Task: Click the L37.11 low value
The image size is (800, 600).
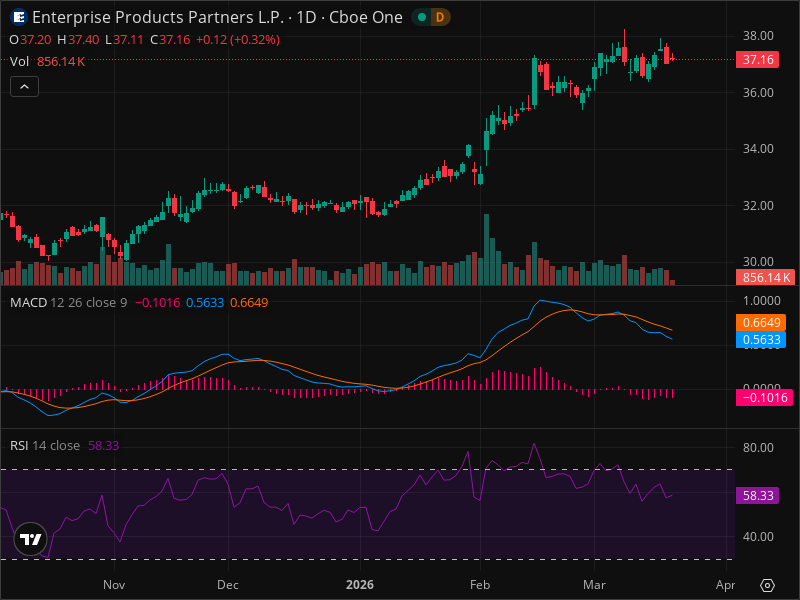Action: click(x=124, y=40)
